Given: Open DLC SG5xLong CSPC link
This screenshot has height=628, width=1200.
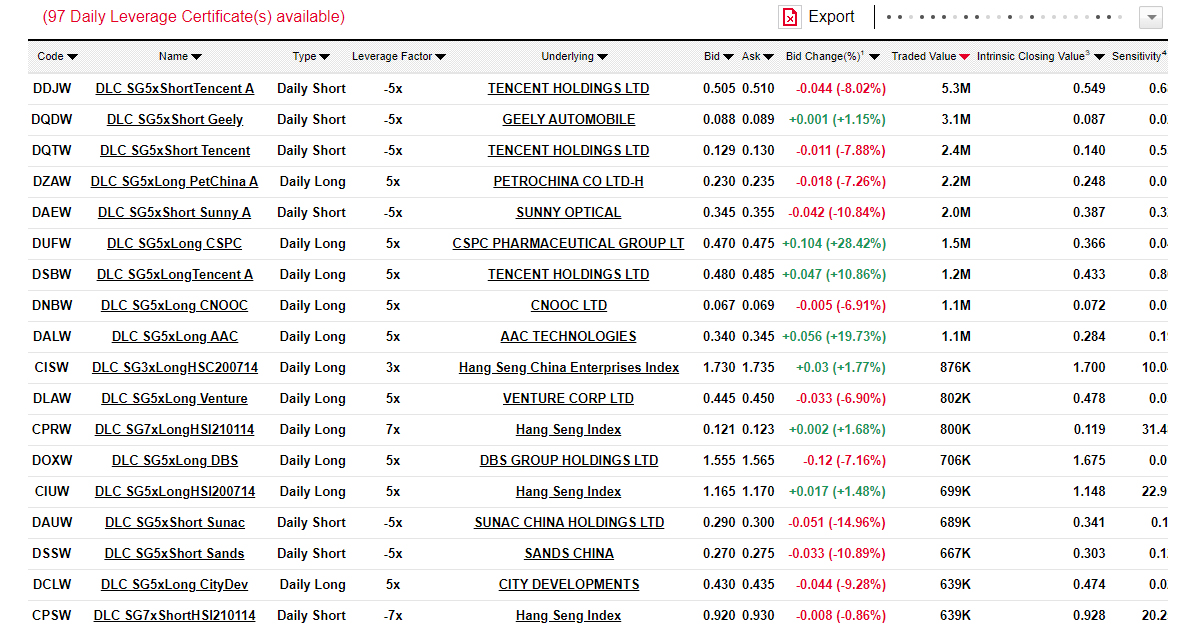Looking at the screenshot, I should (x=175, y=244).
